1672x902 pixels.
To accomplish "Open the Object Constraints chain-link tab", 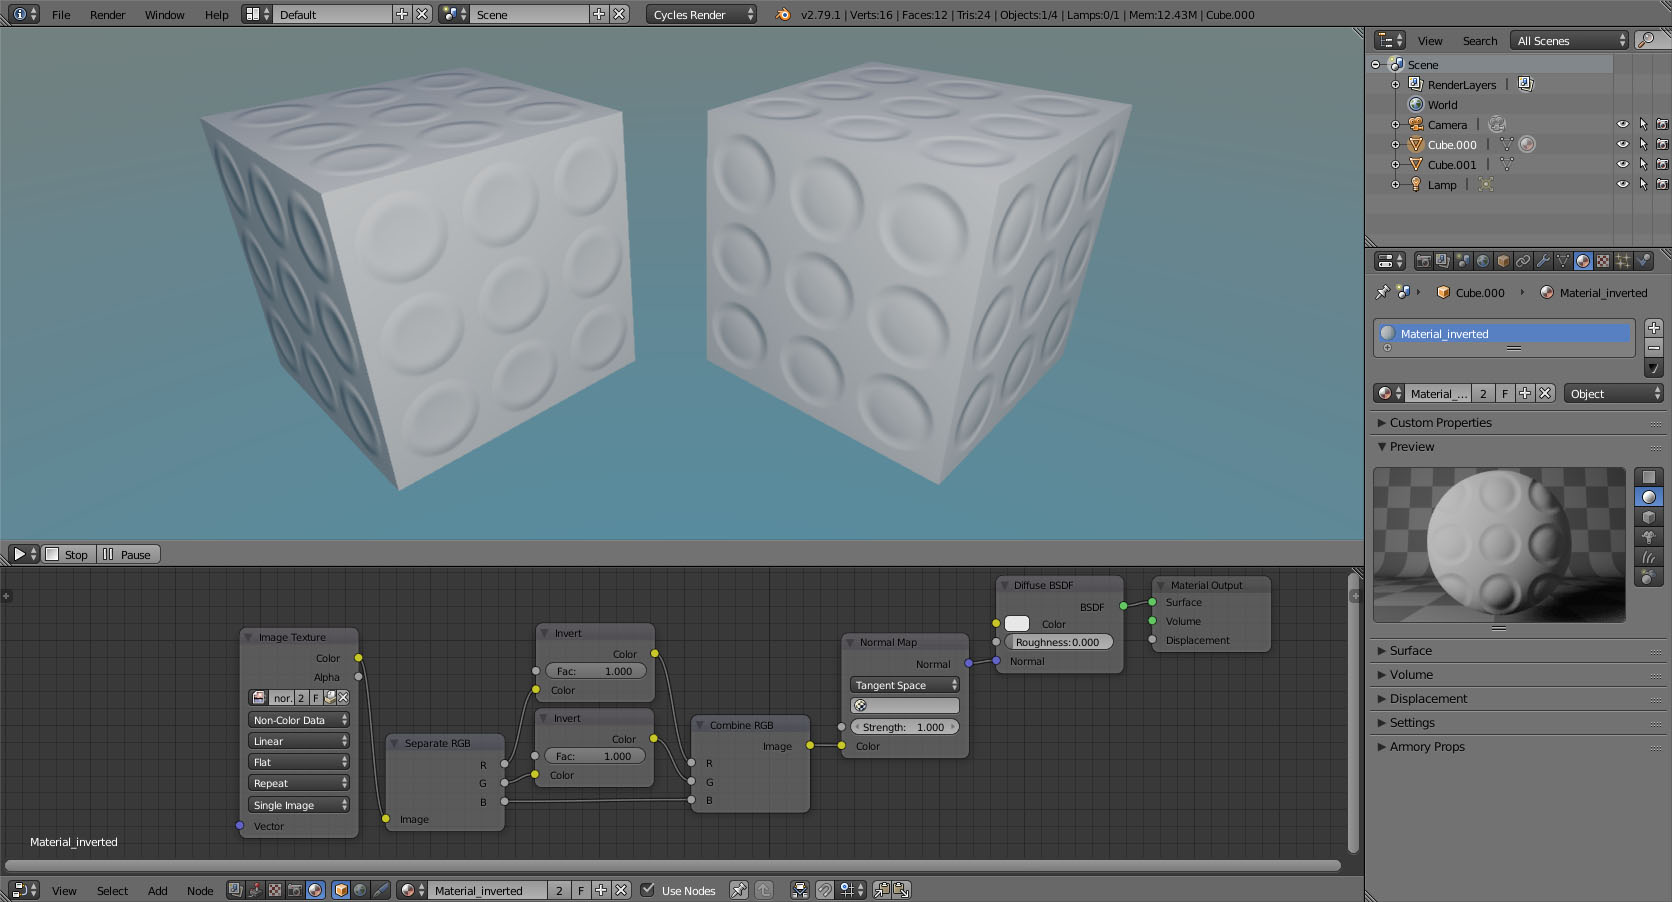I will pyautogui.click(x=1523, y=261).
